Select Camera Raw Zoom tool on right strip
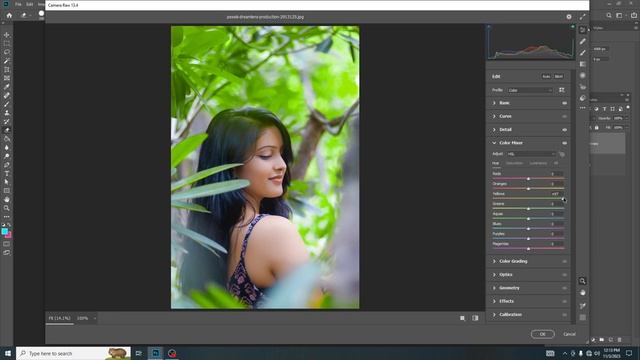 click(x=582, y=281)
